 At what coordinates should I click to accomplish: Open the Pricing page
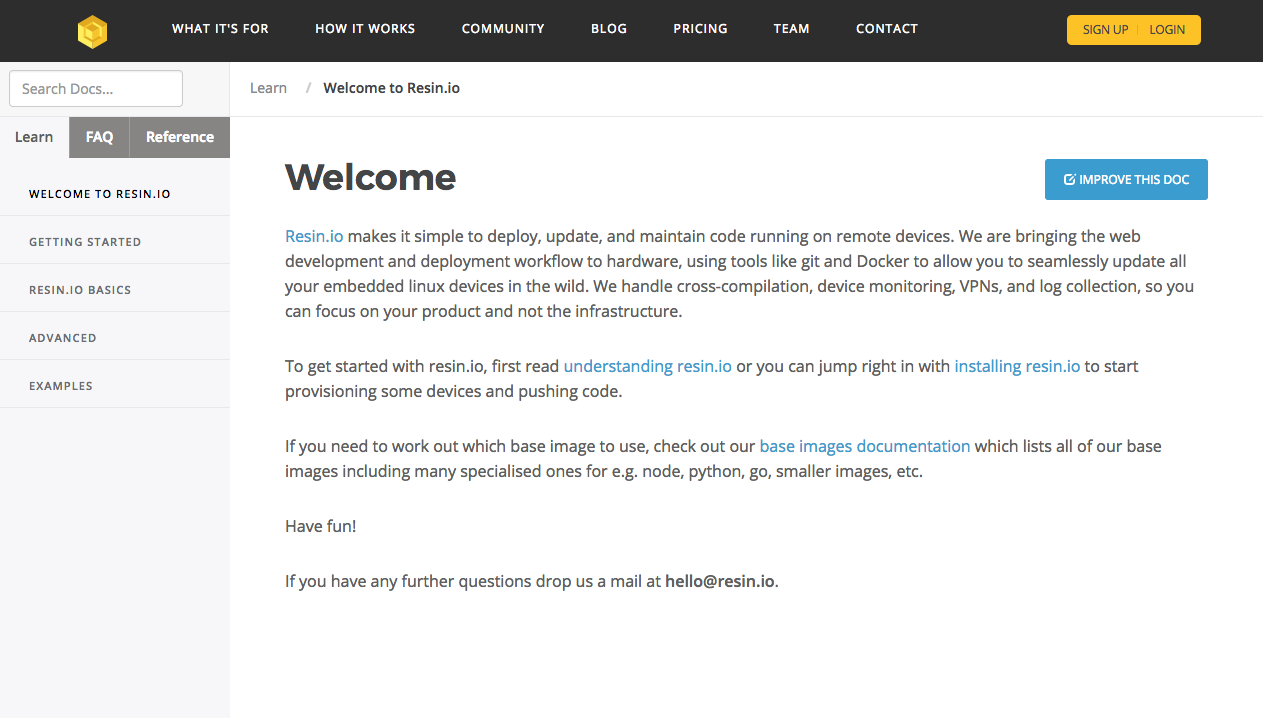(x=700, y=29)
